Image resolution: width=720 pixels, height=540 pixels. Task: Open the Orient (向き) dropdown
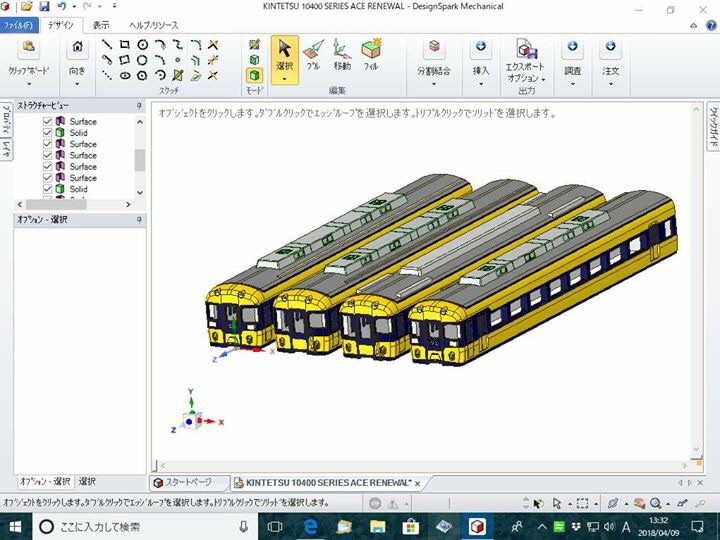[x=77, y=84]
